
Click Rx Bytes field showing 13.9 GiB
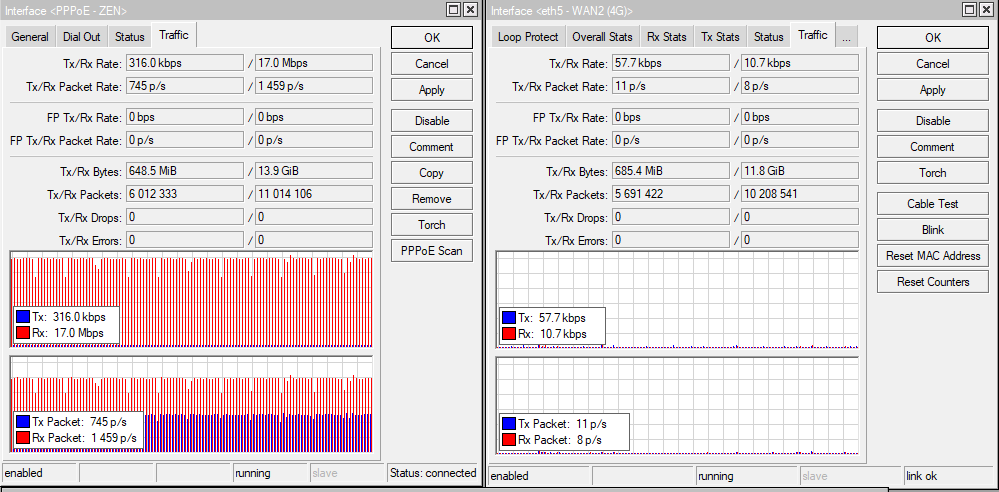pos(314,171)
